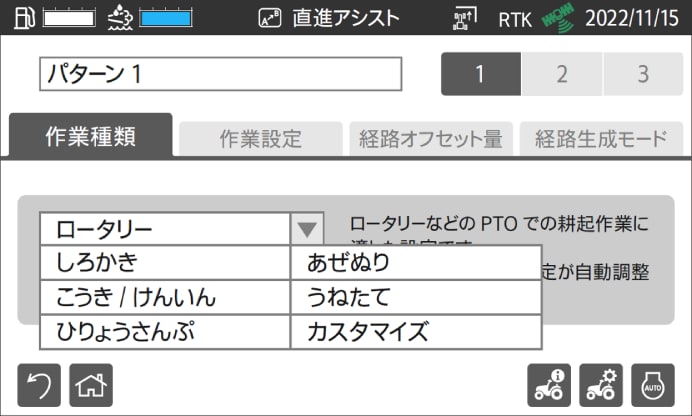Choose しろかき from the list
Image resolution: width=692 pixels, height=416 pixels.
(x=165, y=262)
